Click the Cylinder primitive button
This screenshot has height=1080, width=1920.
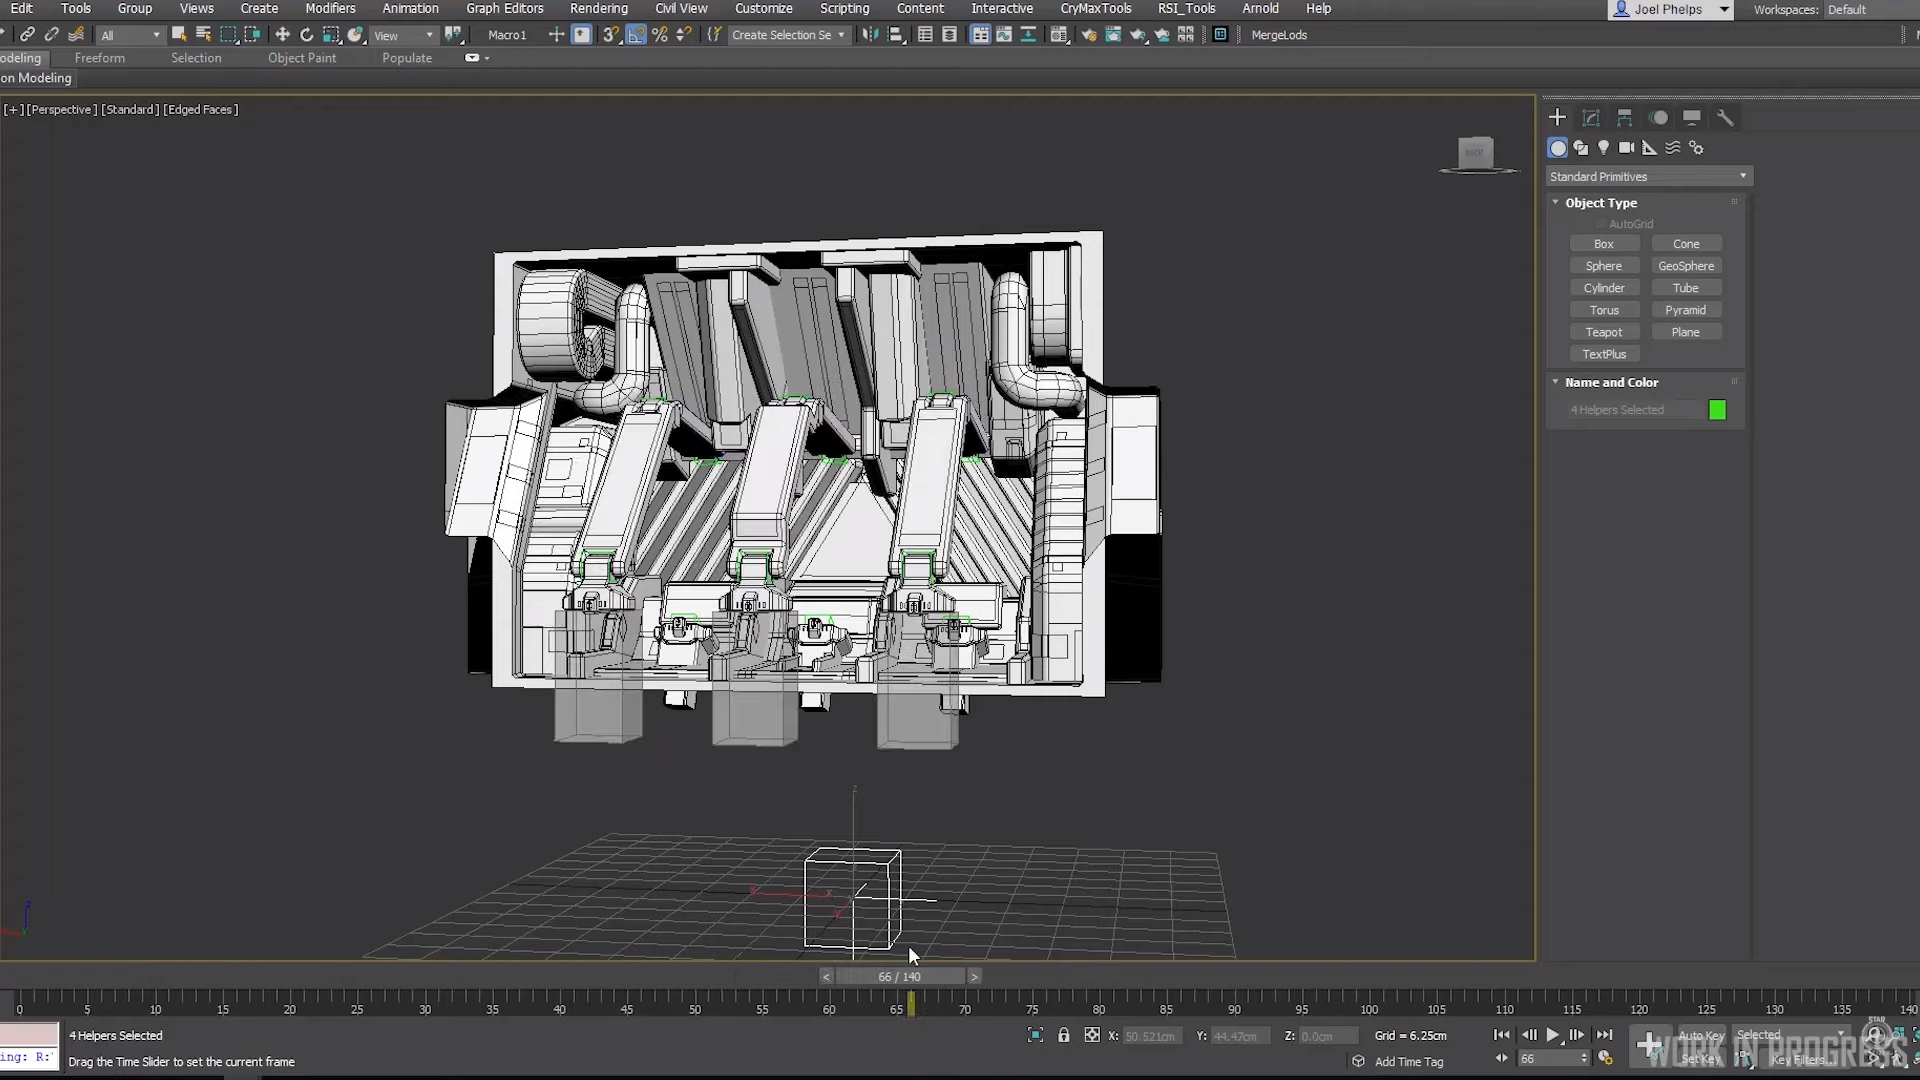tap(1603, 289)
